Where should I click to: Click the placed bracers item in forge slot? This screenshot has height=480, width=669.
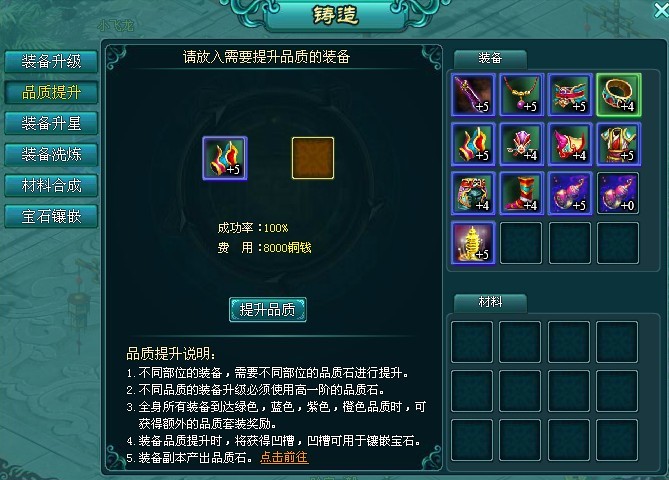point(225,158)
